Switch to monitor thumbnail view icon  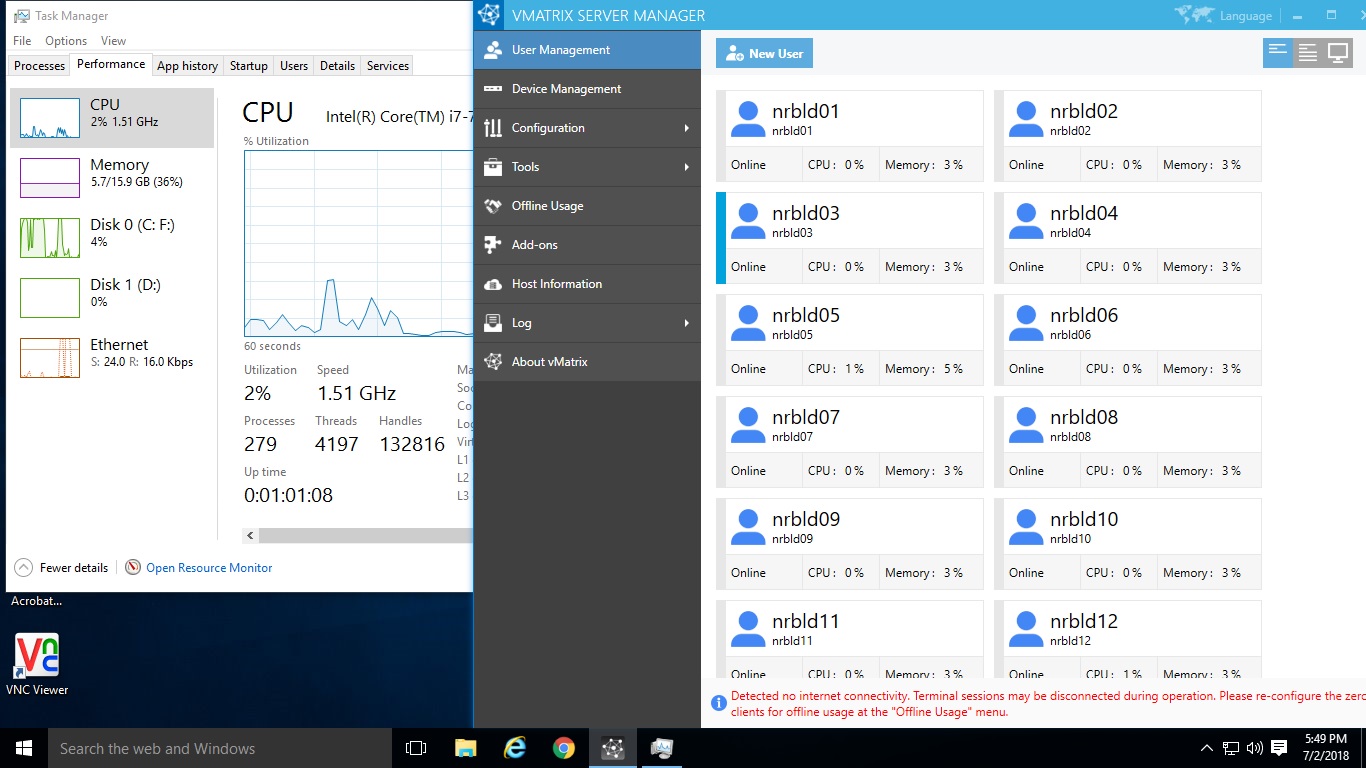[1338, 52]
